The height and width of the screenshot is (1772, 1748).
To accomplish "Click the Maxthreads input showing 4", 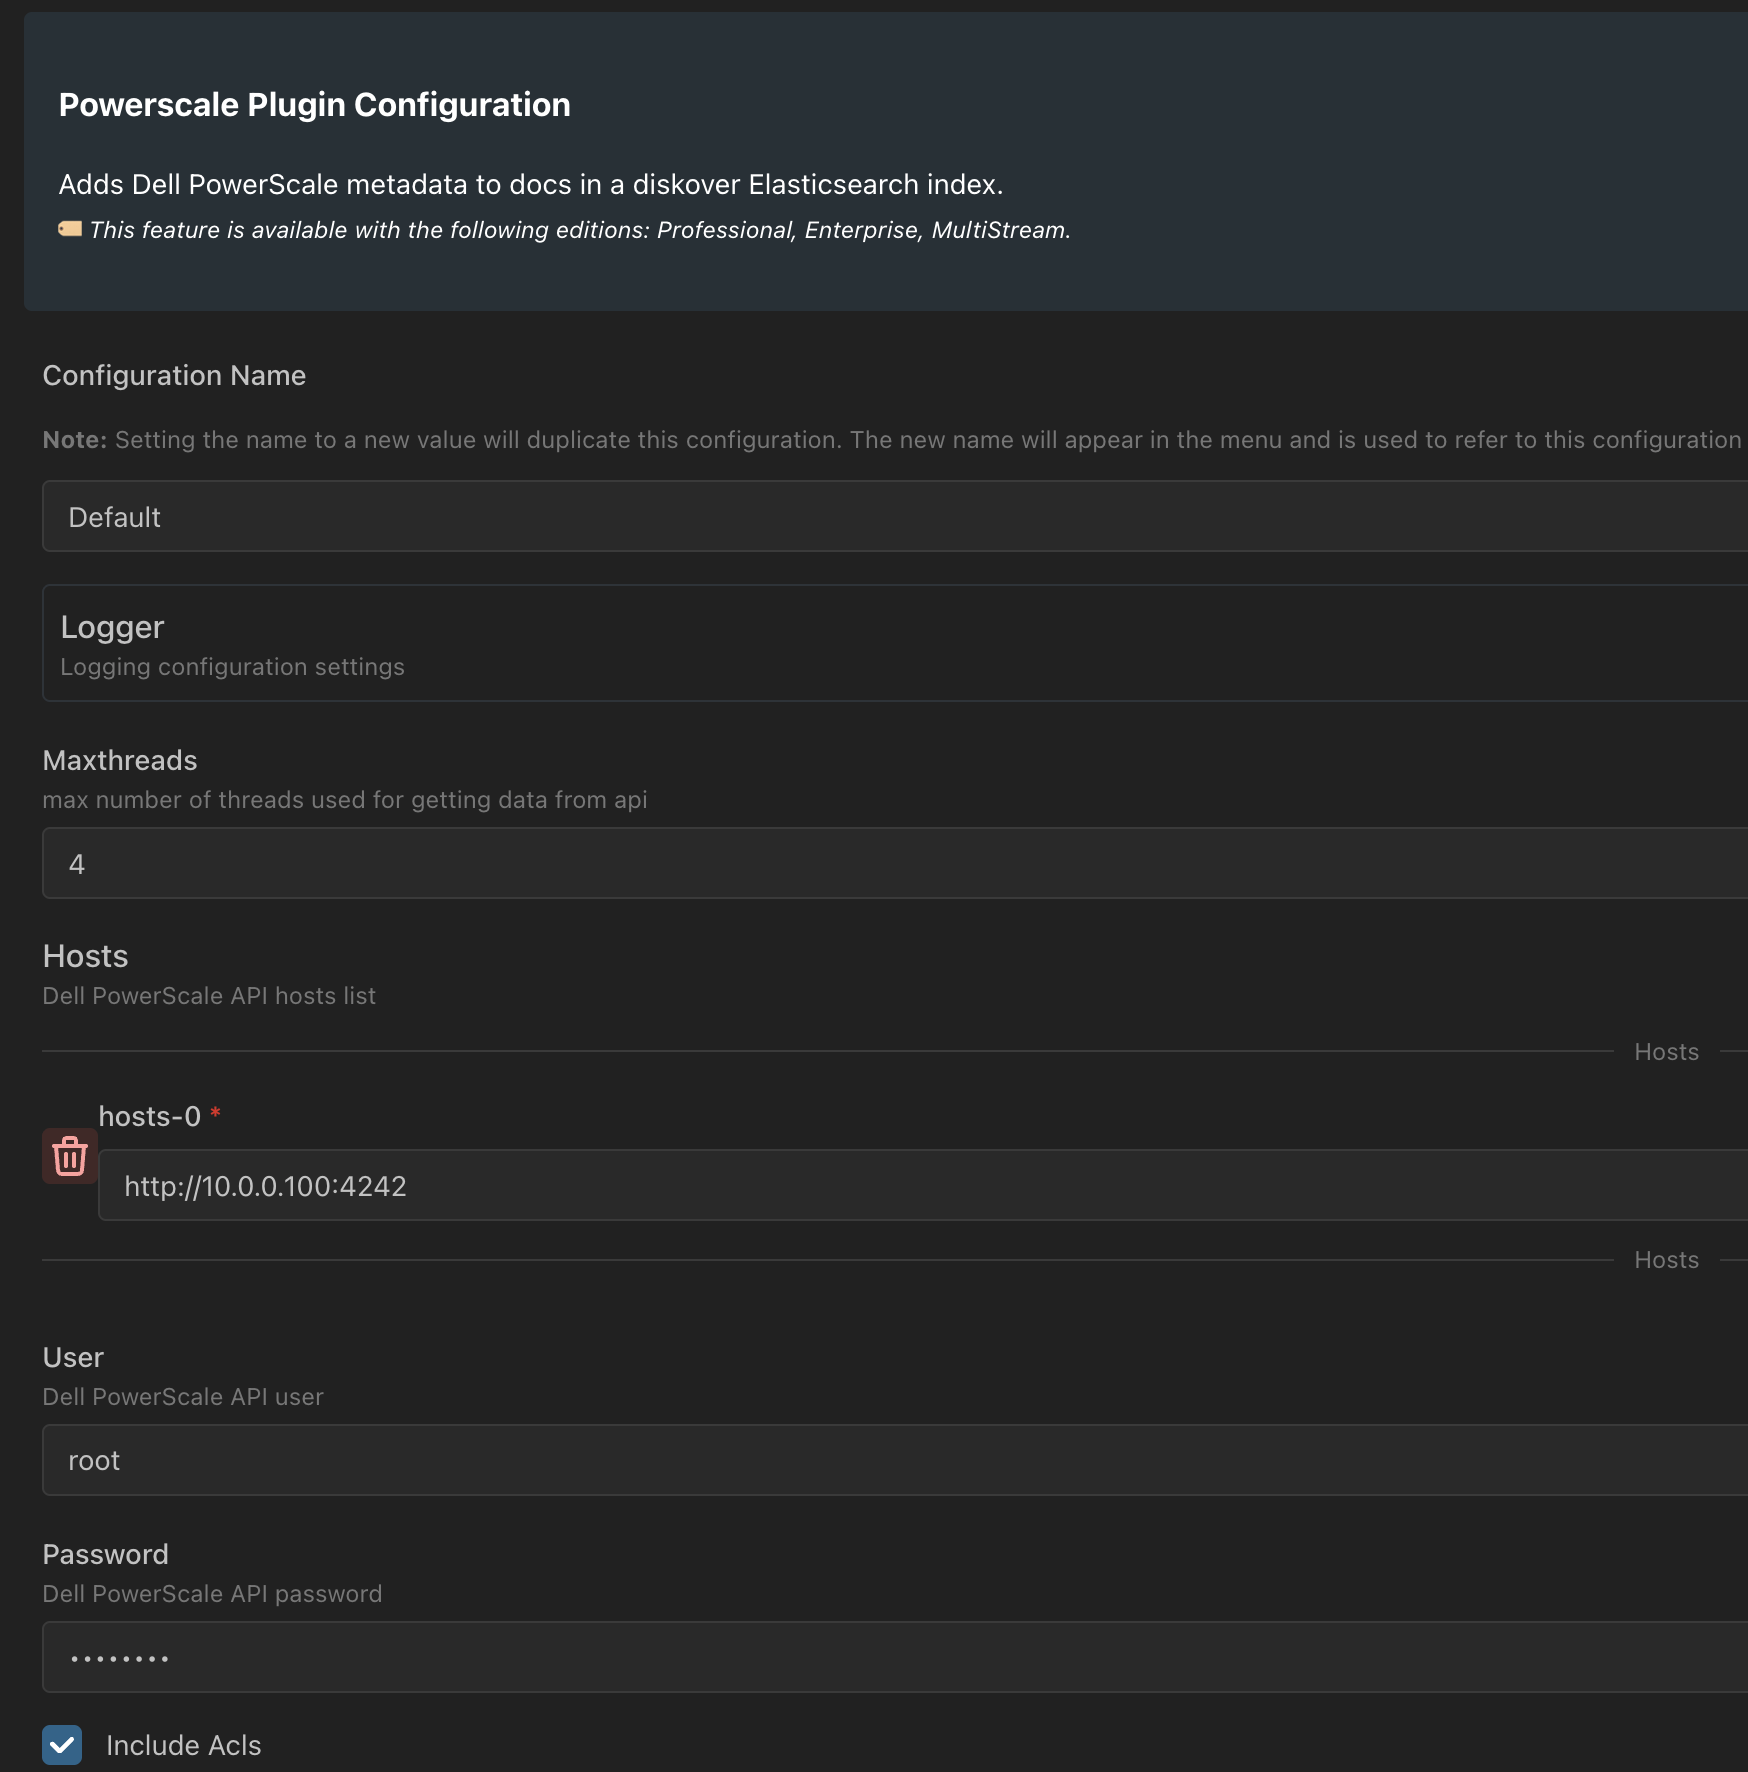I will pos(895,863).
